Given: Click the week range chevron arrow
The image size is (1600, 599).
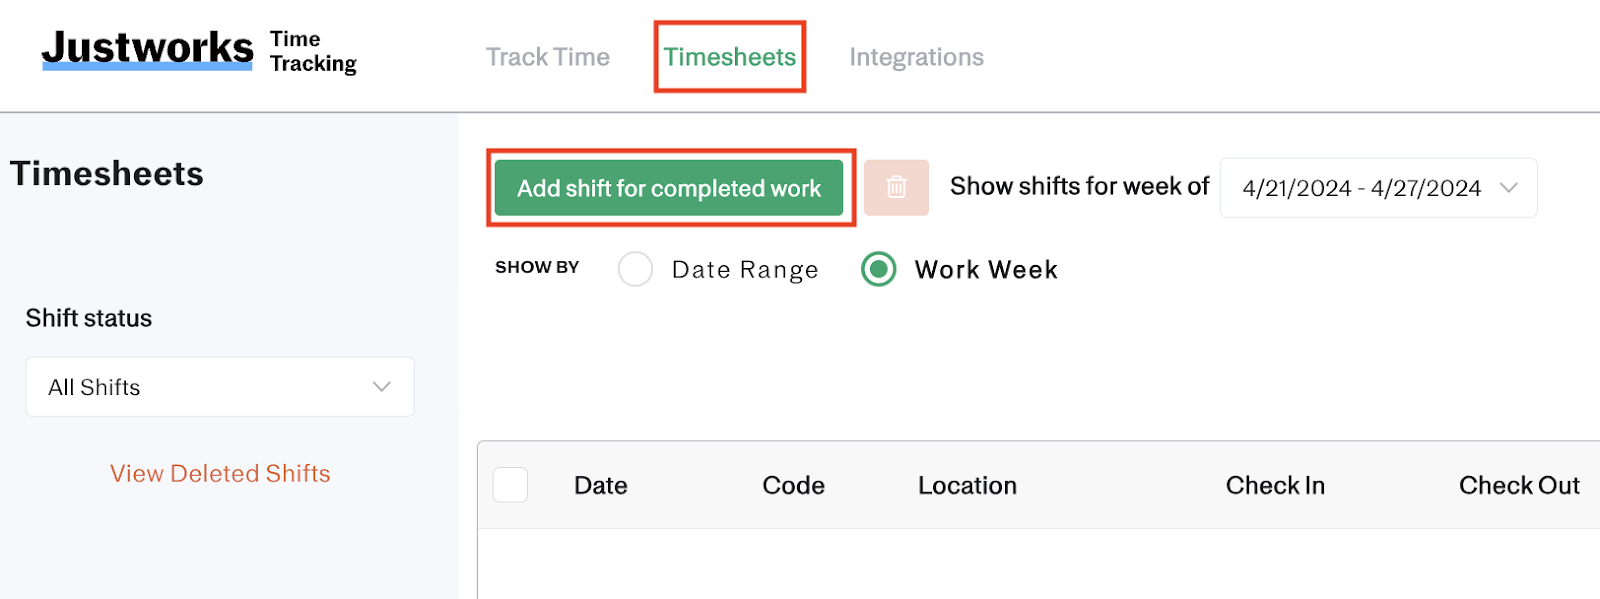Looking at the screenshot, I should pos(1509,187).
